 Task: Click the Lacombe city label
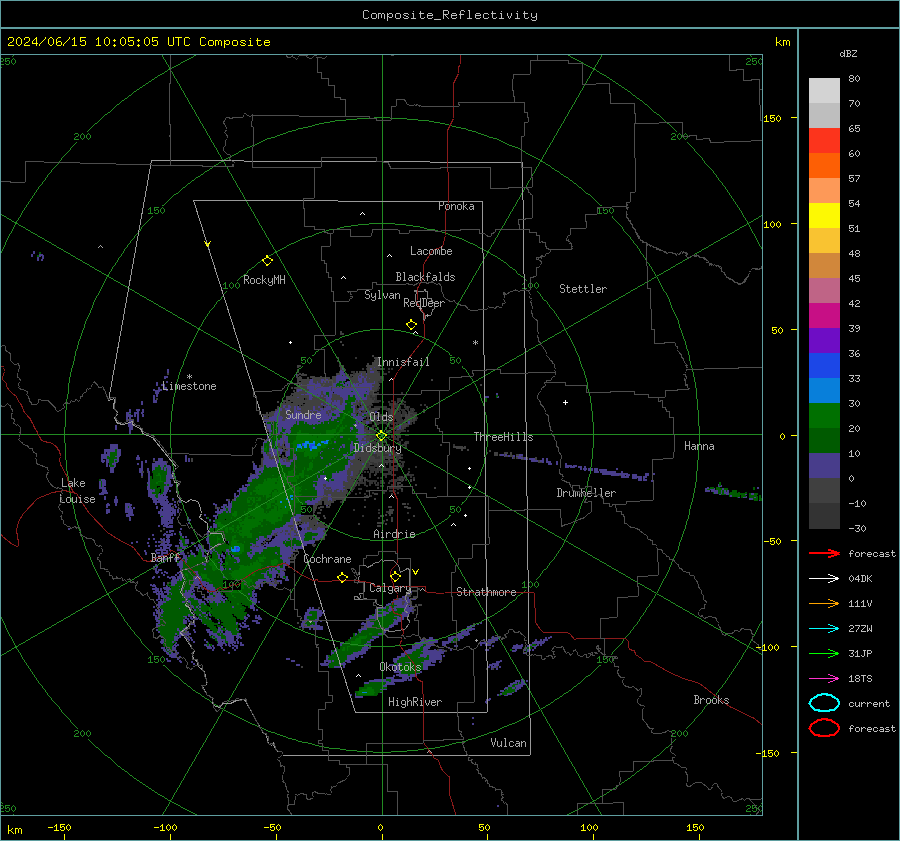(431, 251)
